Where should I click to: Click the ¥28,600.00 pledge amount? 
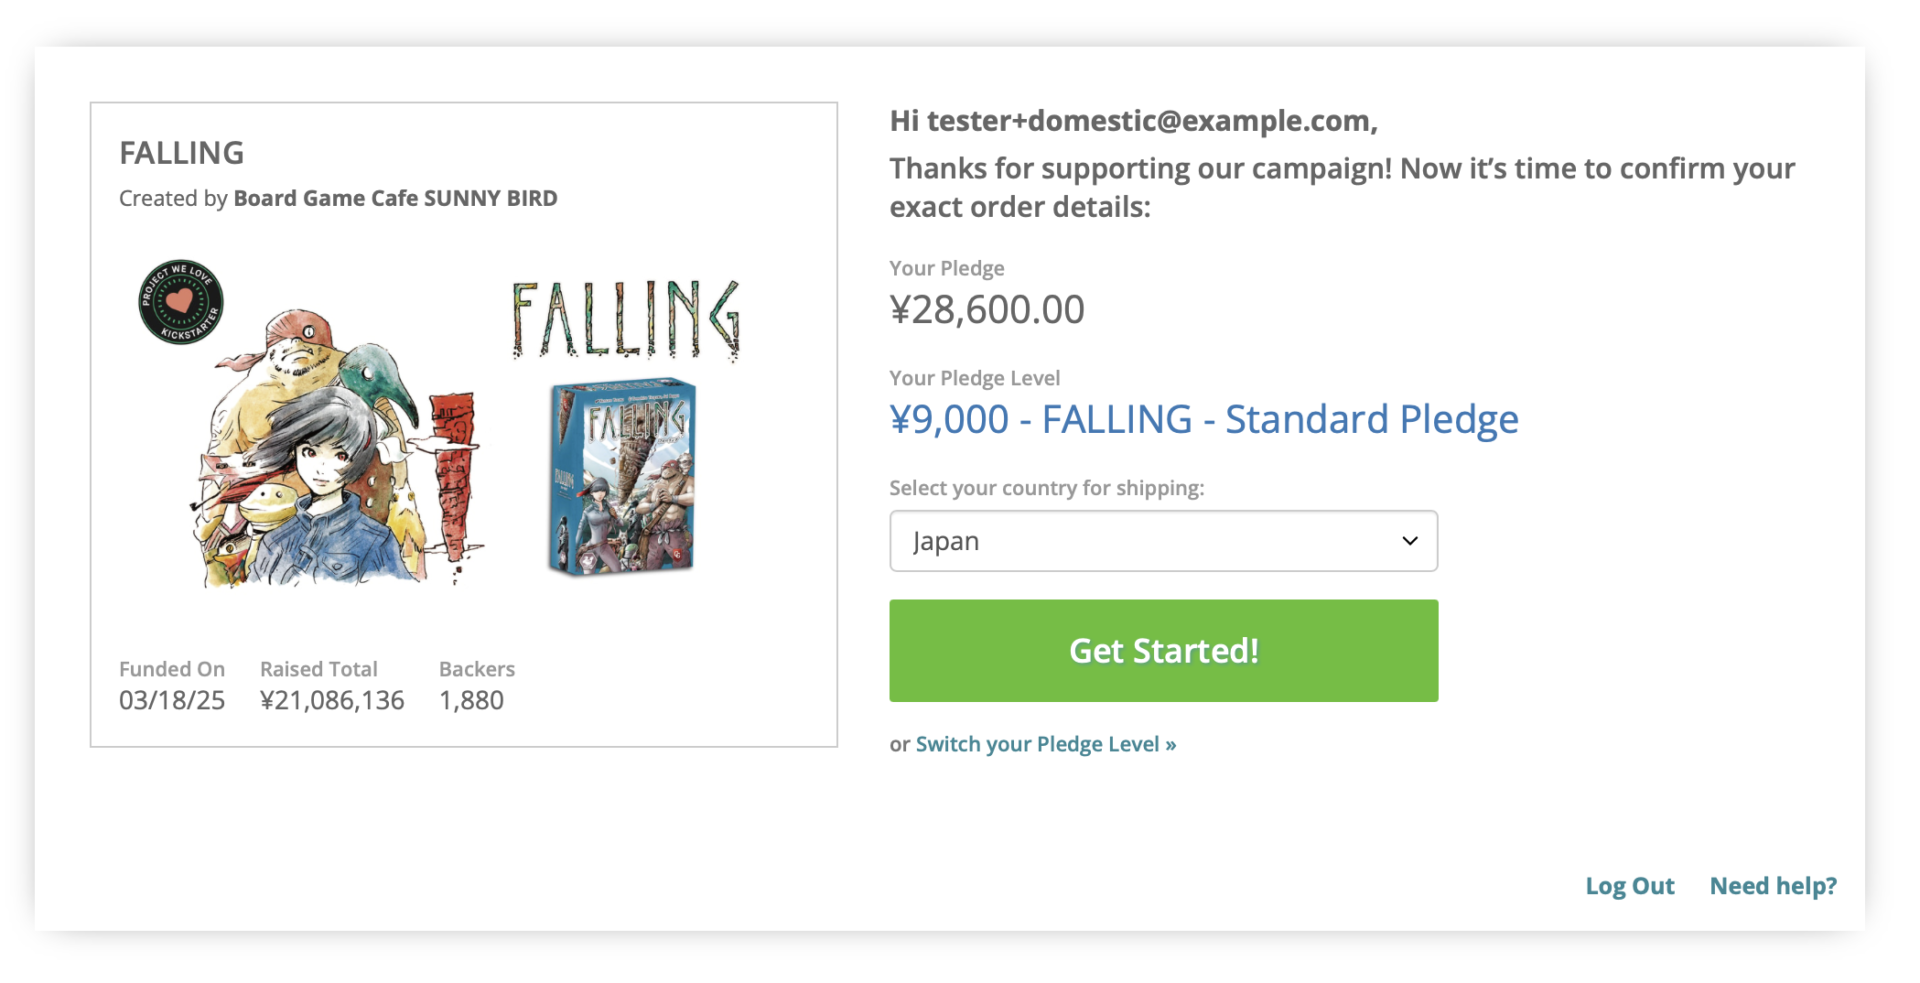(986, 310)
